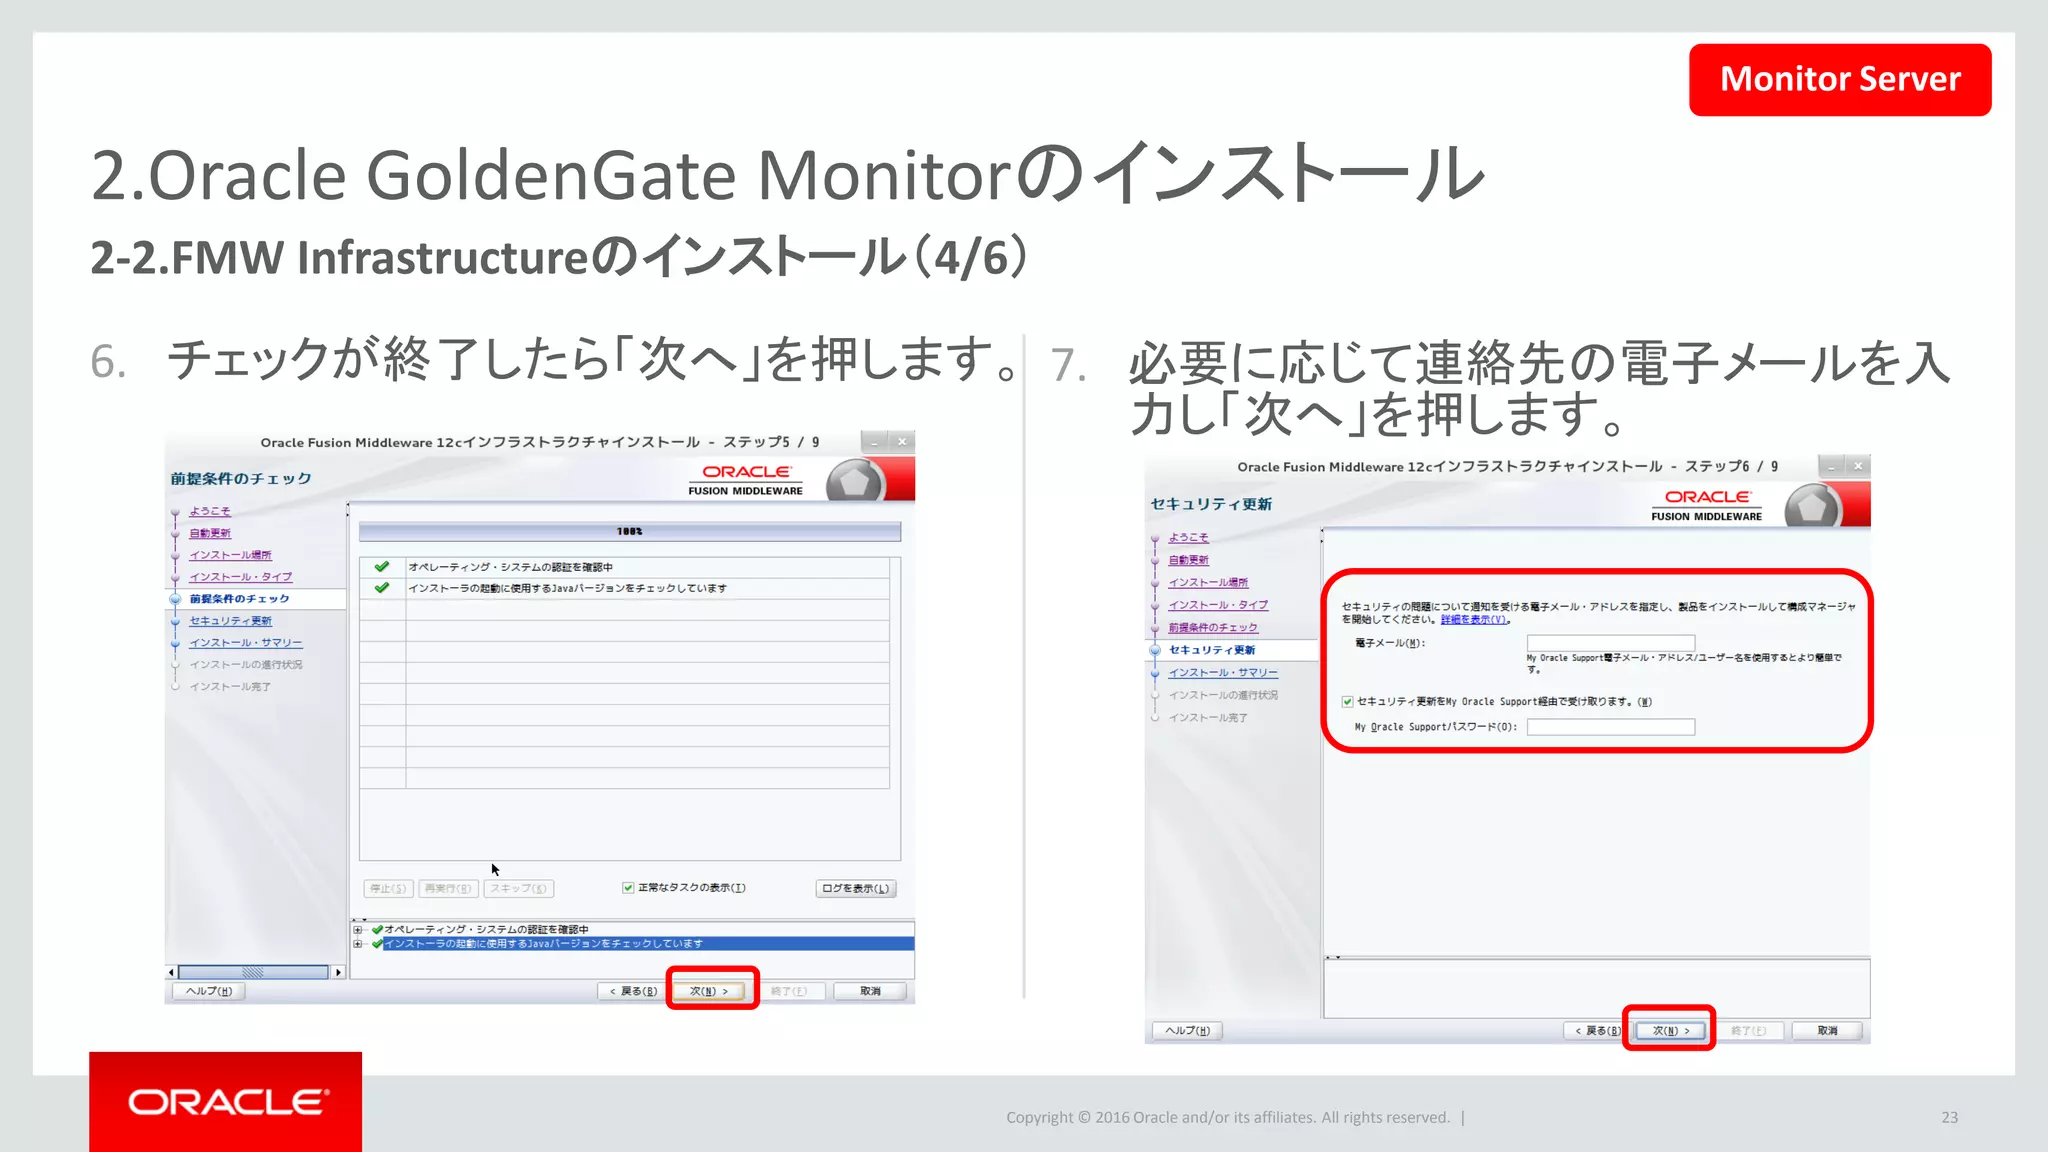Go to 自動更新 step in step 6 window
The image size is (2048, 1152).
(1188, 560)
